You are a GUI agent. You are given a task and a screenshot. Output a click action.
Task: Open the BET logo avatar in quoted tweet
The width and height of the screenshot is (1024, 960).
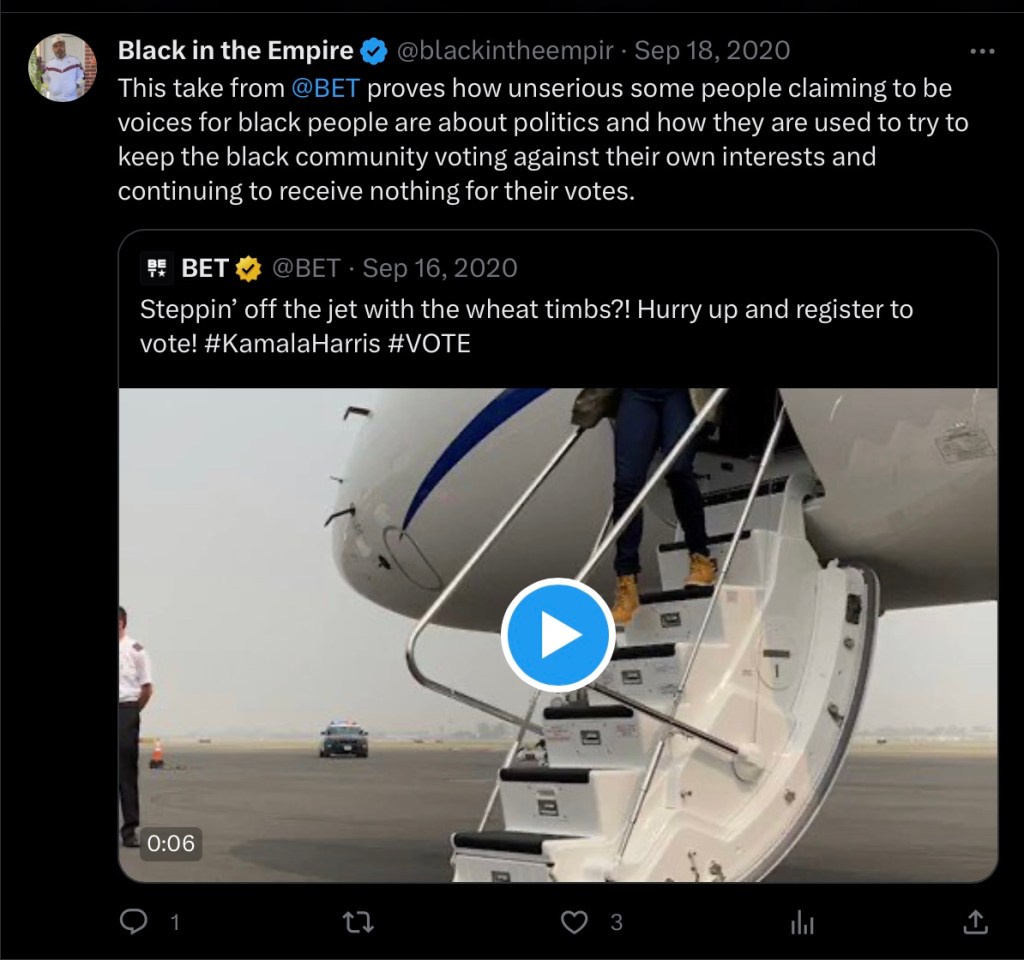point(157,268)
